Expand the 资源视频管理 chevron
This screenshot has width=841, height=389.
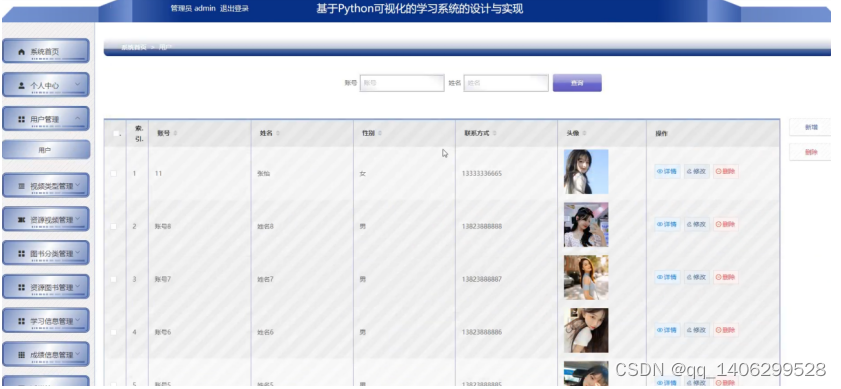(x=78, y=219)
